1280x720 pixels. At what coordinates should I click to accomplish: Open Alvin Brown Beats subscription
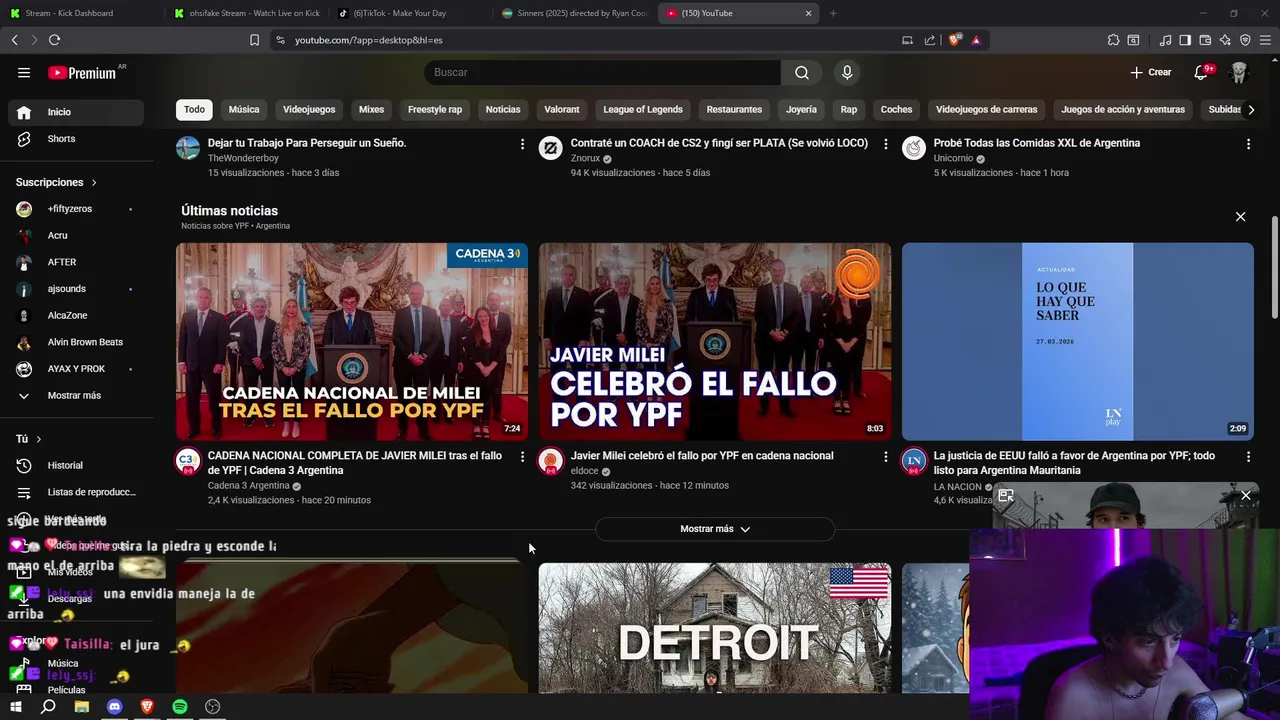pyautogui.click(x=76, y=342)
